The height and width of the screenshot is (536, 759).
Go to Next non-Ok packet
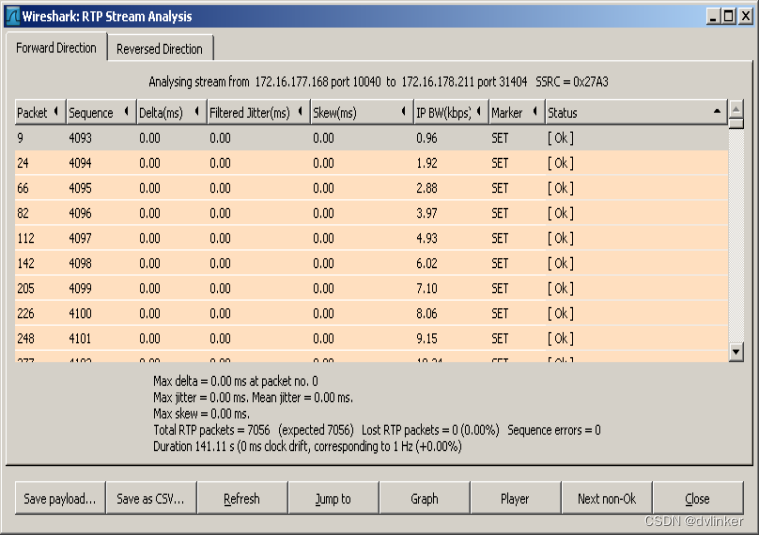(607, 498)
